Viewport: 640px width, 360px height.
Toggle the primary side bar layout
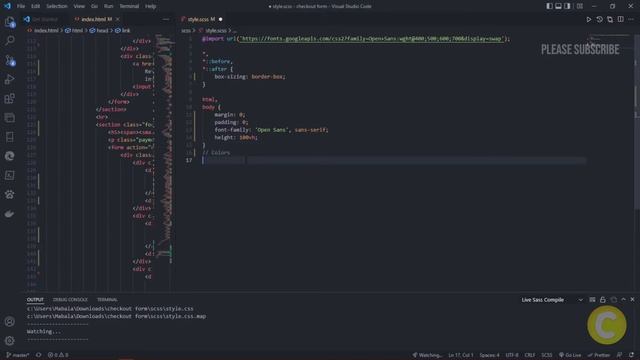pos(549,6)
